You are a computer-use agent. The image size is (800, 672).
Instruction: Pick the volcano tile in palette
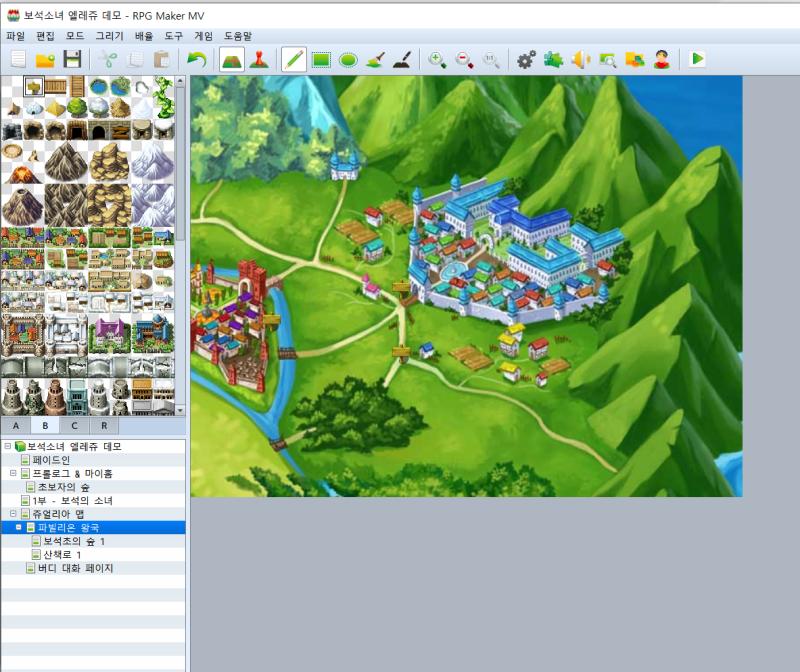pos(22,174)
